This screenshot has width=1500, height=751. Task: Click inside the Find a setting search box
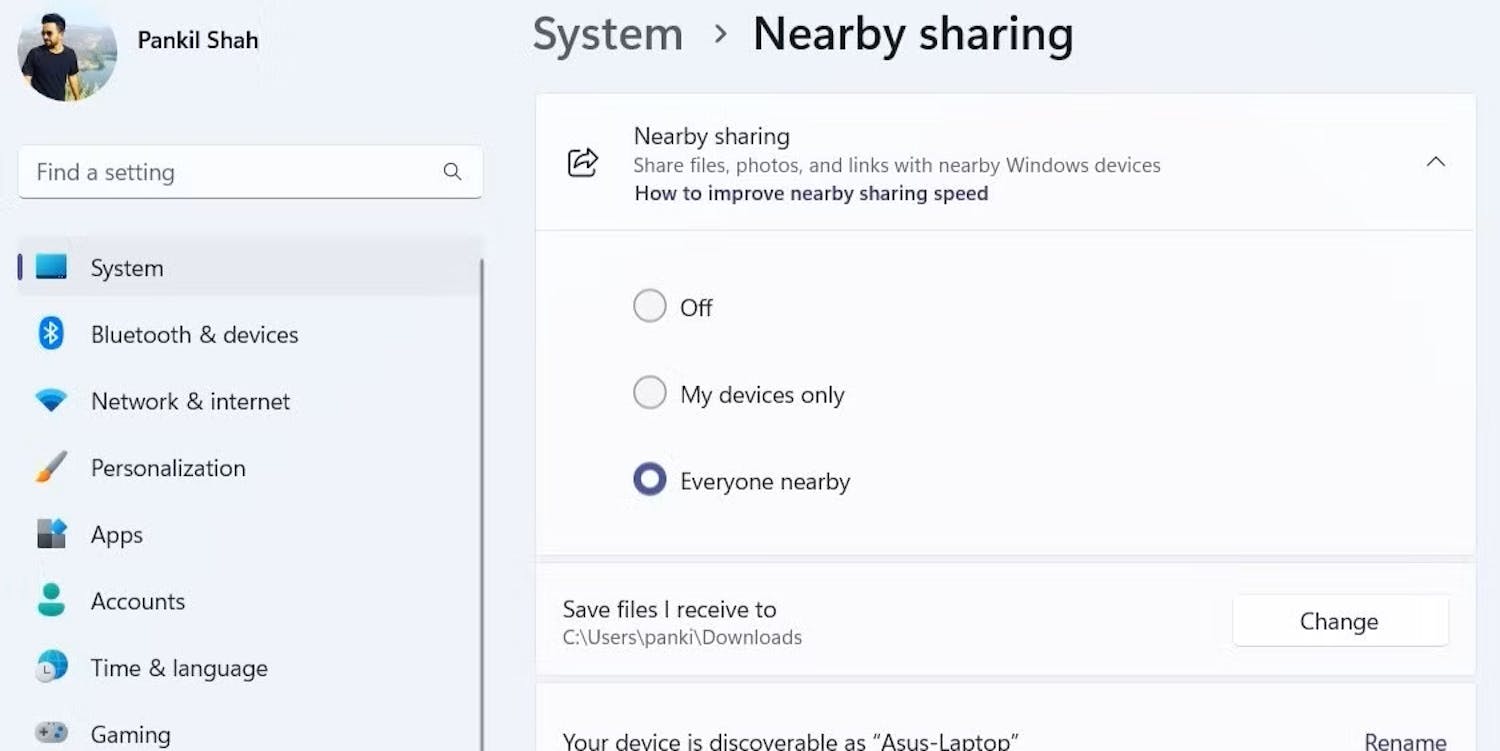(200, 172)
